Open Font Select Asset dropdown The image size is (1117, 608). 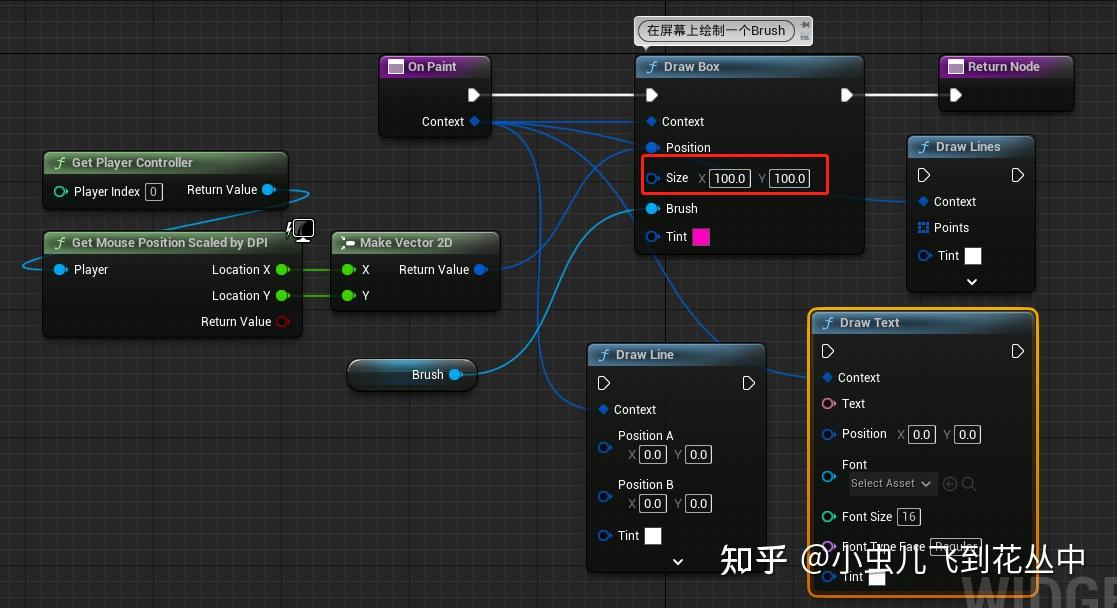pyautogui.click(x=891, y=483)
